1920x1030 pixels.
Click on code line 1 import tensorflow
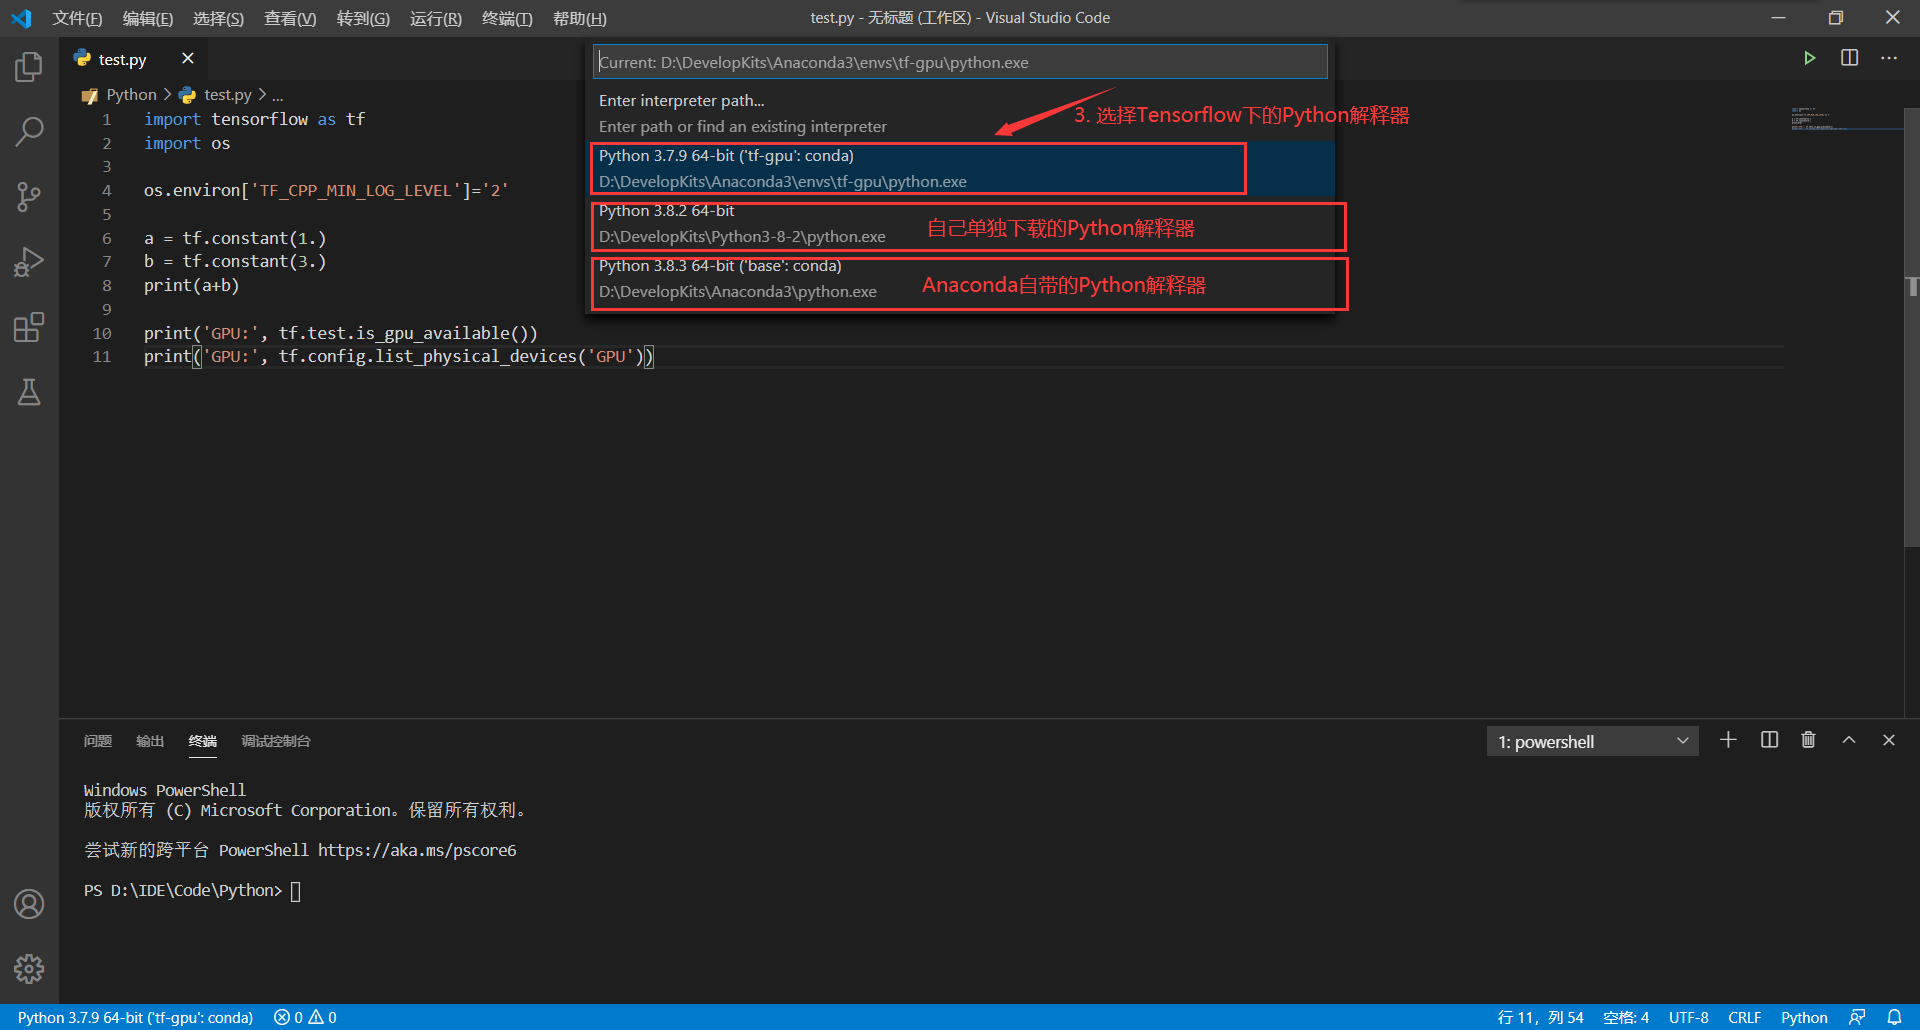[254, 119]
